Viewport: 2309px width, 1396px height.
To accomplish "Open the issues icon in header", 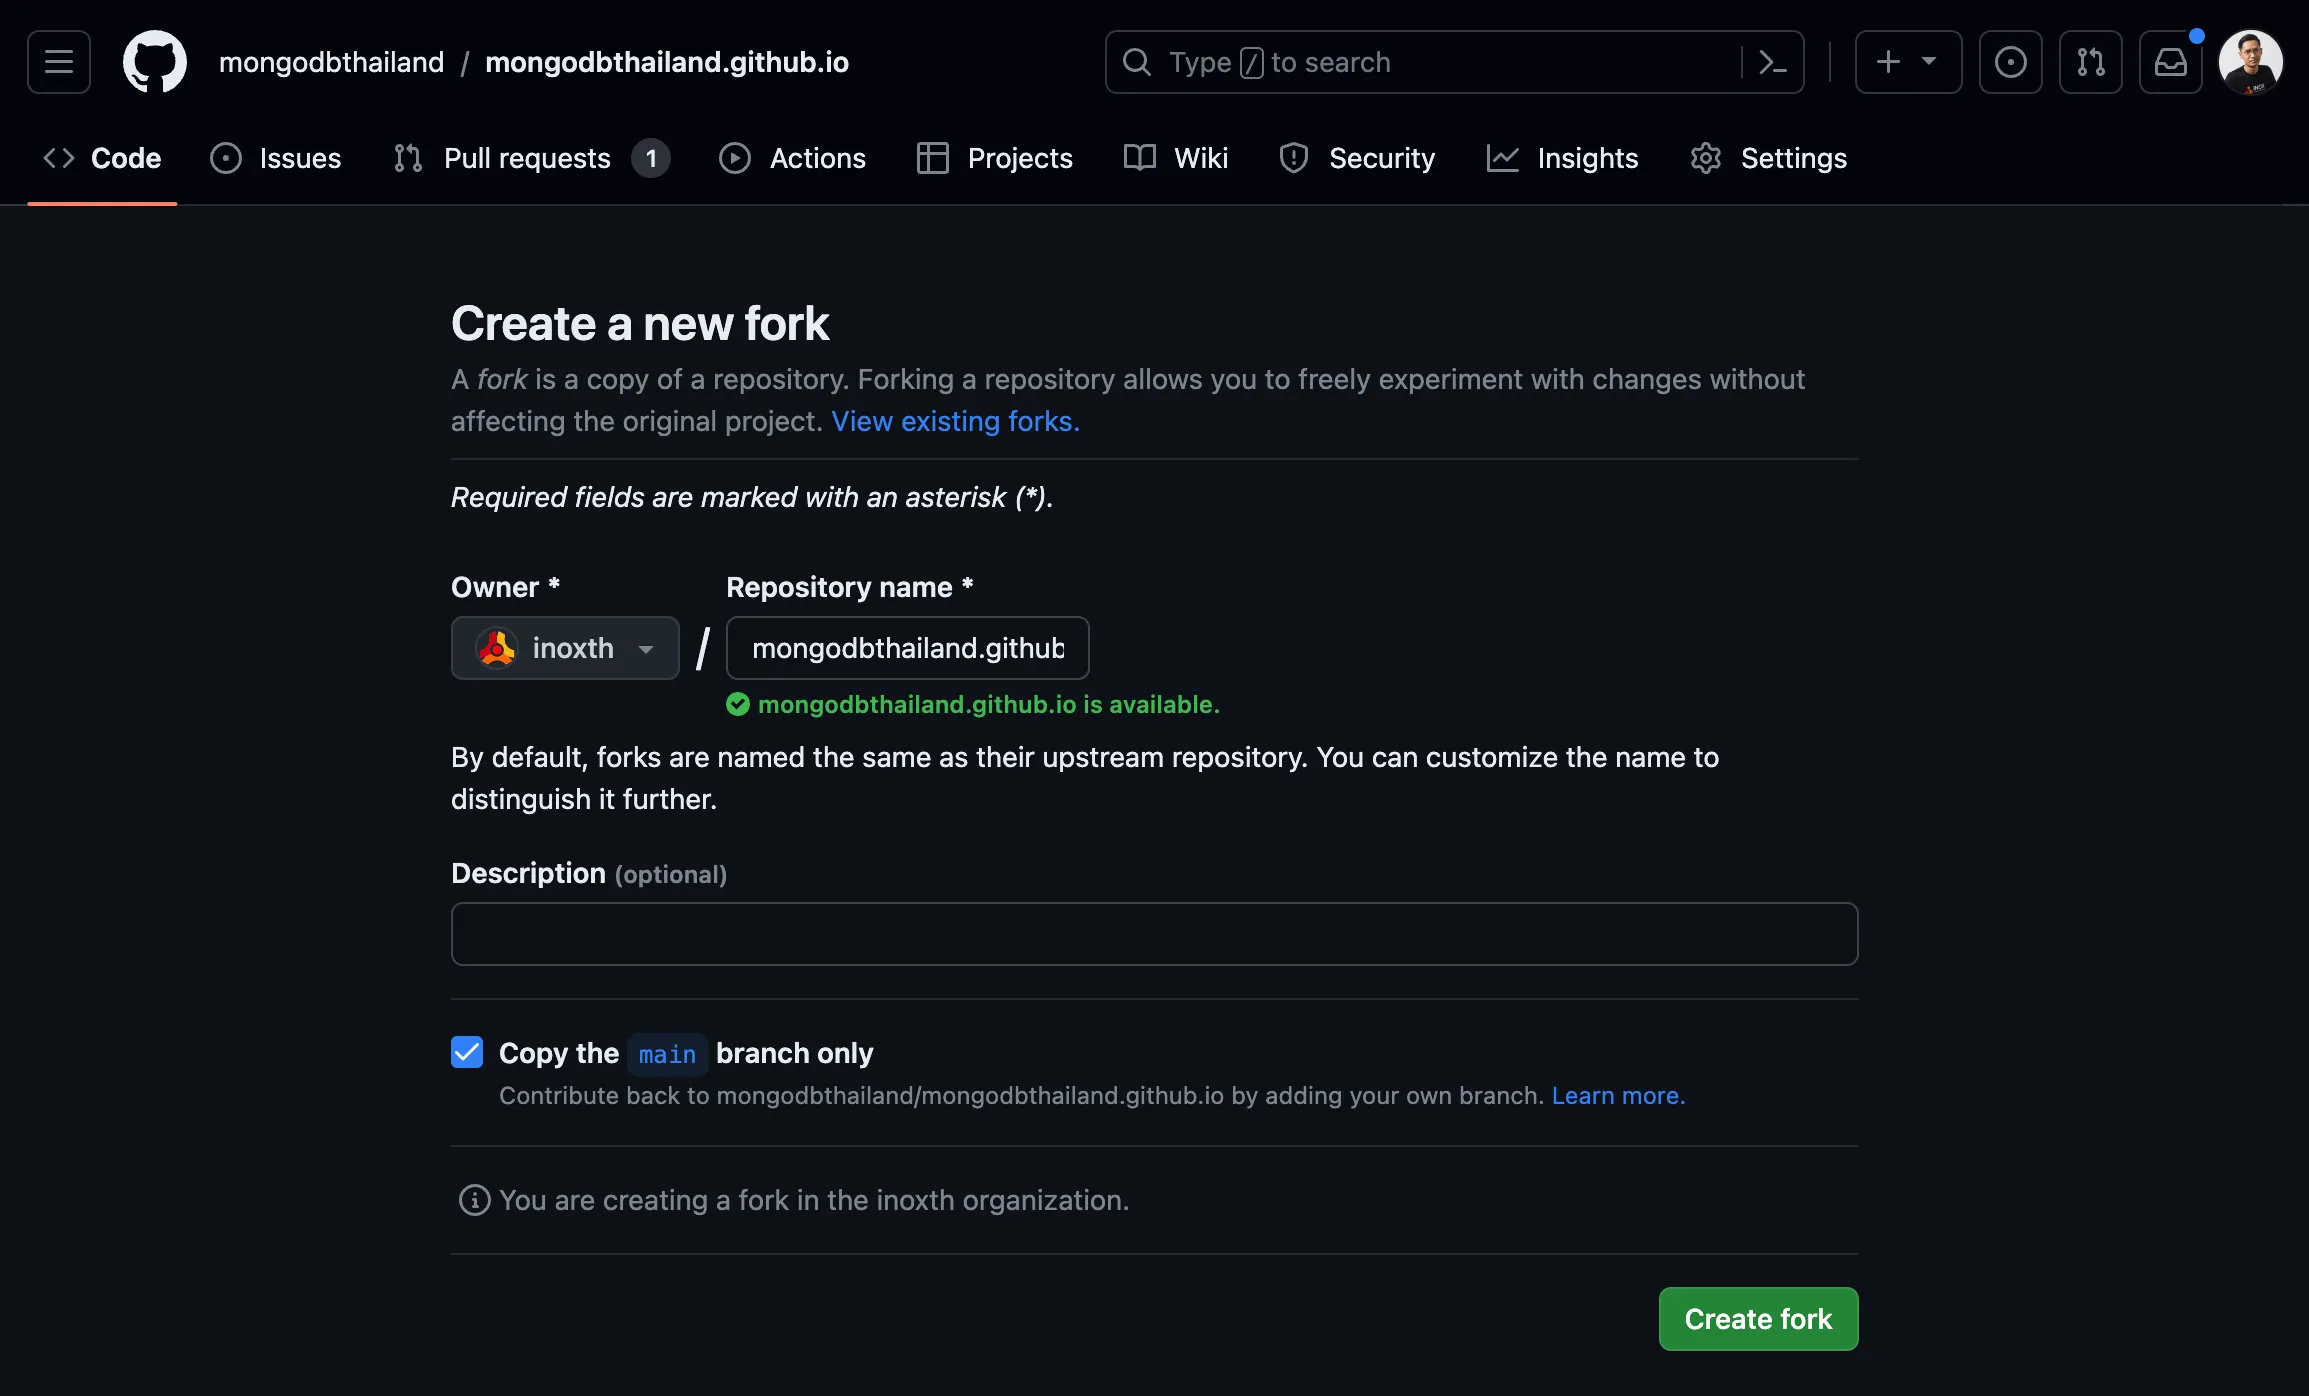I will click(2010, 62).
